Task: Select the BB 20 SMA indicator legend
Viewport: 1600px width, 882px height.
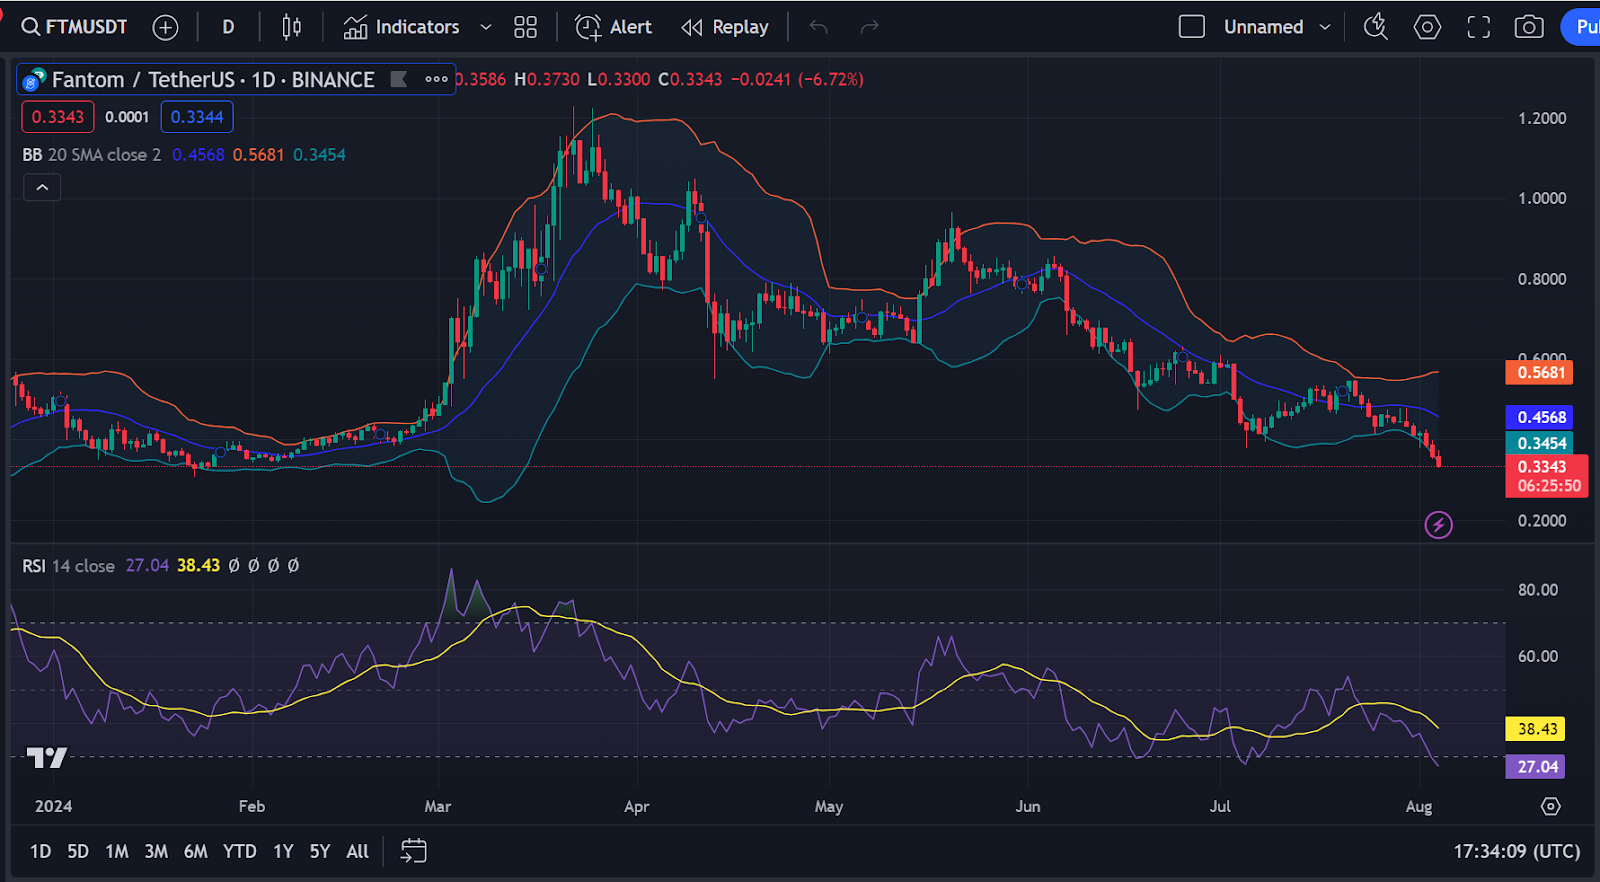Action: pyautogui.click(x=92, y=155)
